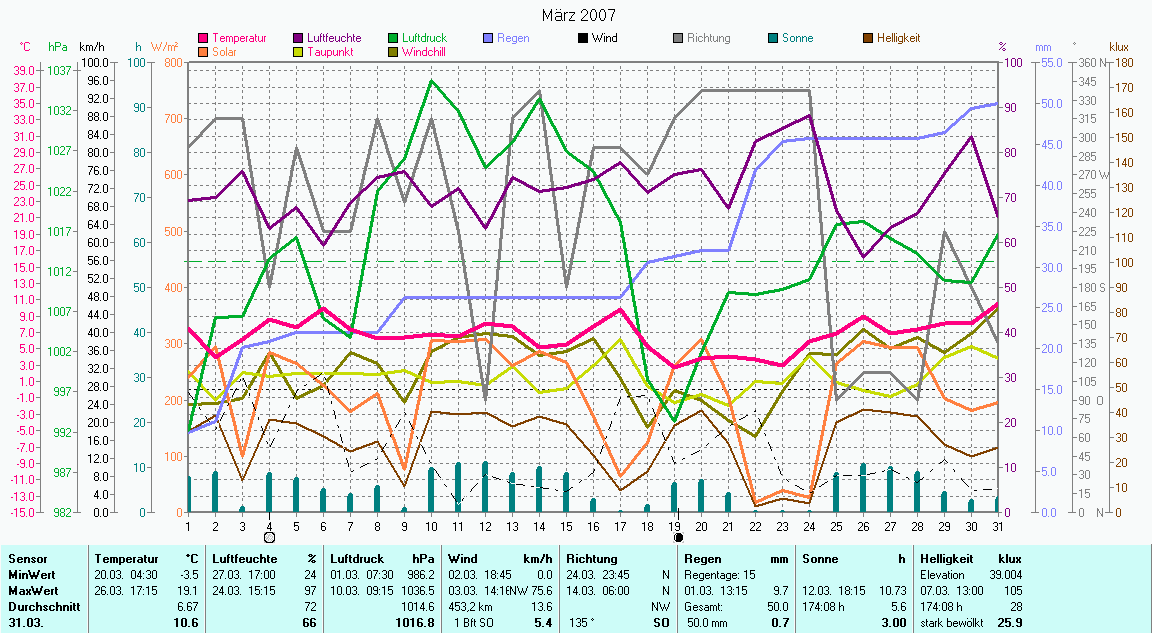Click the teal Sonne legend swatch
The width and height of the screenshot is (1152, 633).
click(x=772, y=38)
